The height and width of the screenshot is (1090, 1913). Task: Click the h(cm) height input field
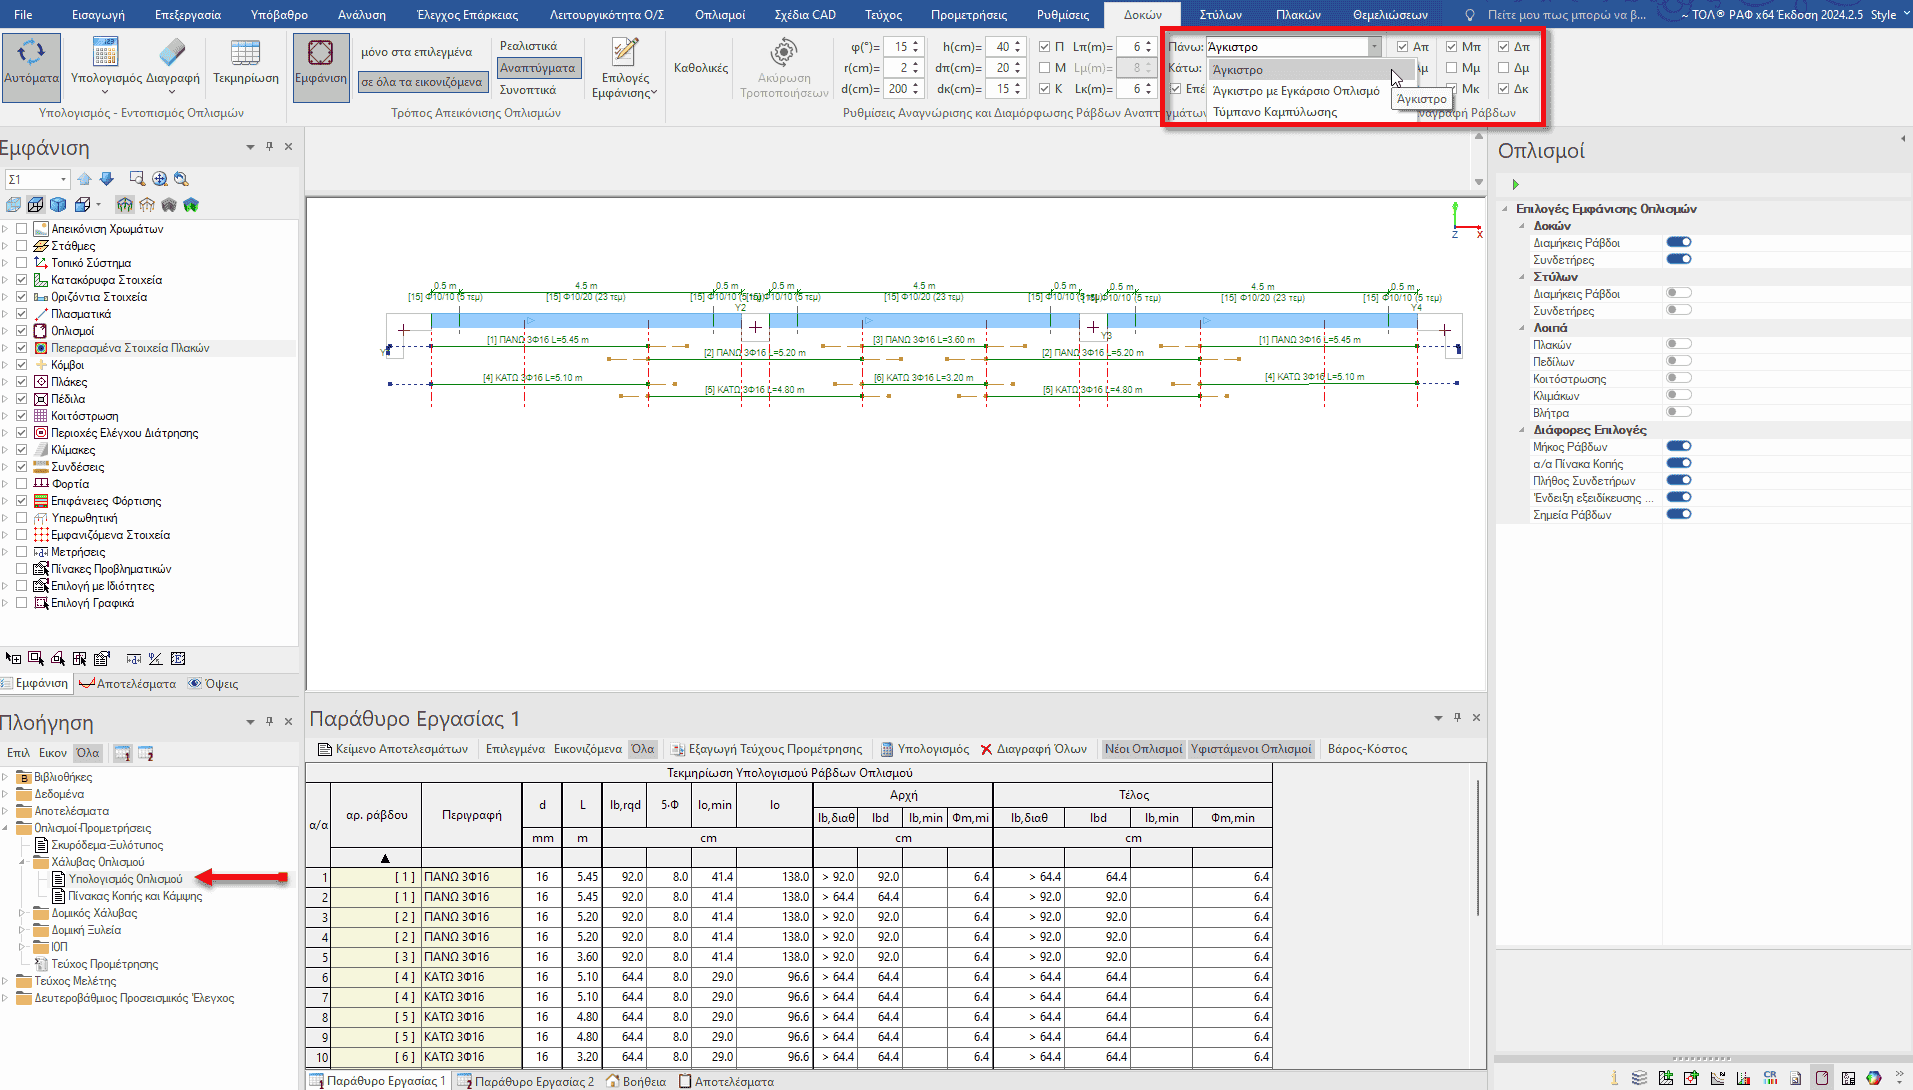(1001, 47)
